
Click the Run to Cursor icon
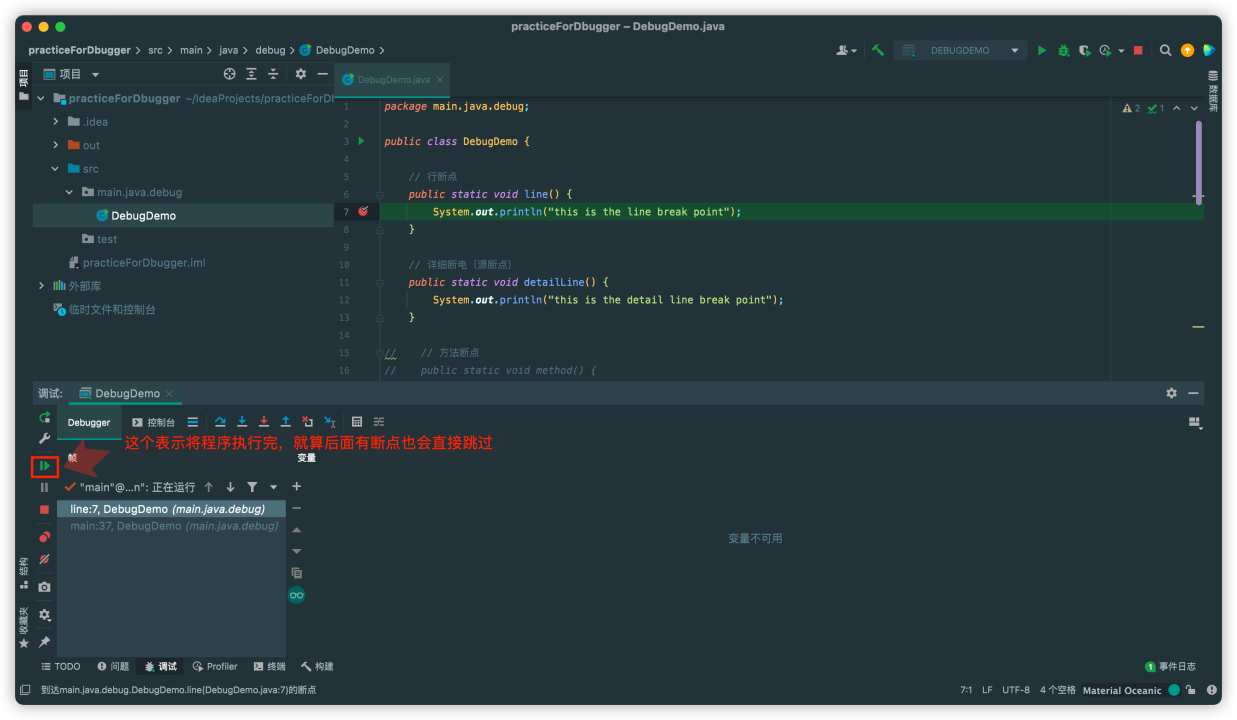[x=329, y=422]
